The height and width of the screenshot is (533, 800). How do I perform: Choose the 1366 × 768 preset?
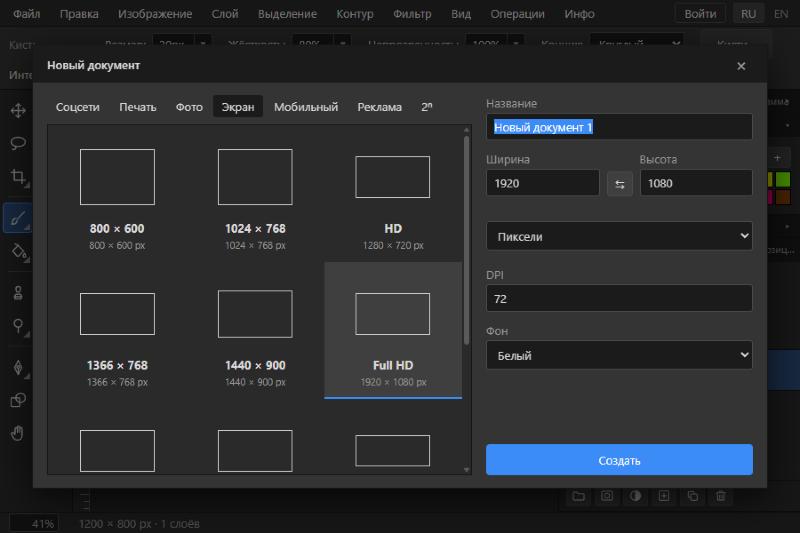coord(117,331)
